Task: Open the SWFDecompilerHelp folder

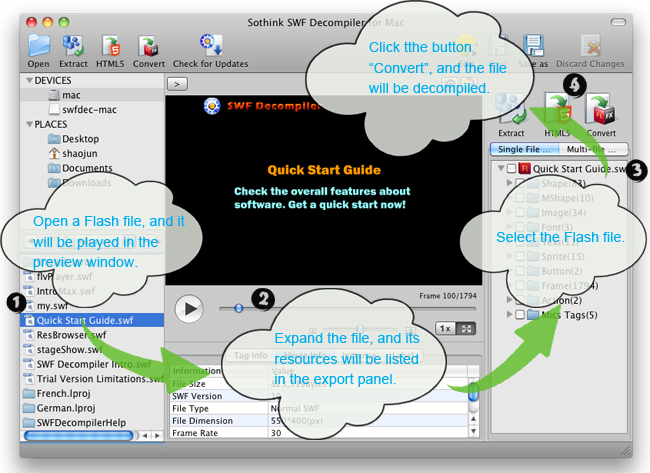Action: 92,422
